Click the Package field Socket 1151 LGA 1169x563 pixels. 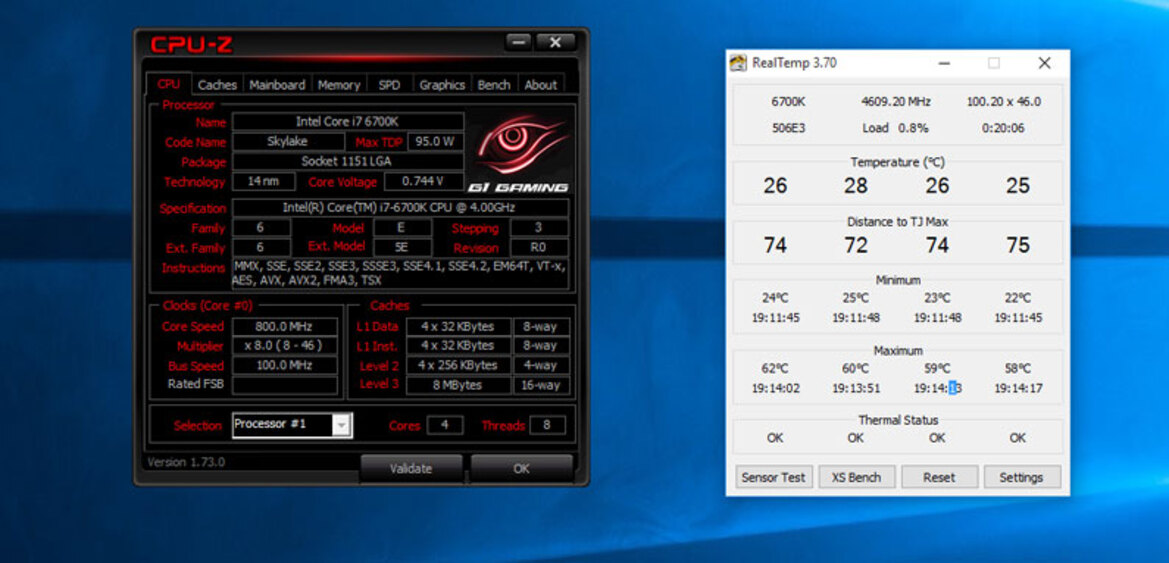pos(348,161)
